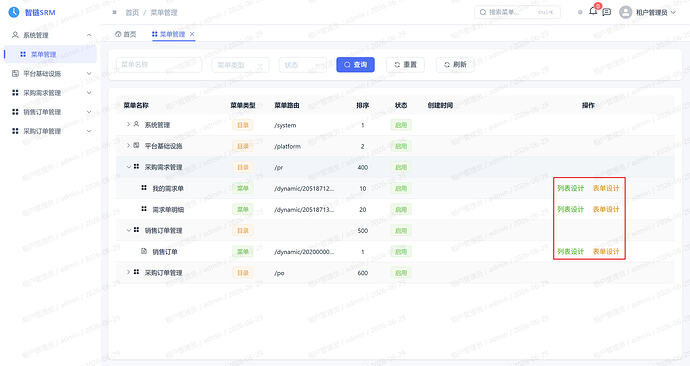The image size is (690, 366).
Task: Open 菜单管理 in the sidebar
Action: point(50,54)
